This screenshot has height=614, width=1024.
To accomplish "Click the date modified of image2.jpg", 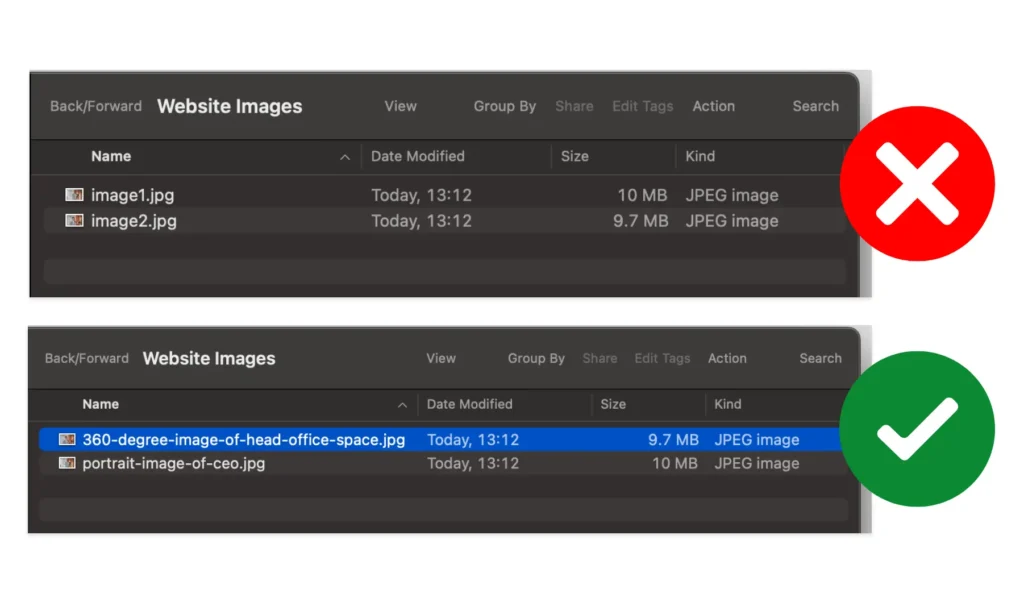I will (x=421, y=221).
